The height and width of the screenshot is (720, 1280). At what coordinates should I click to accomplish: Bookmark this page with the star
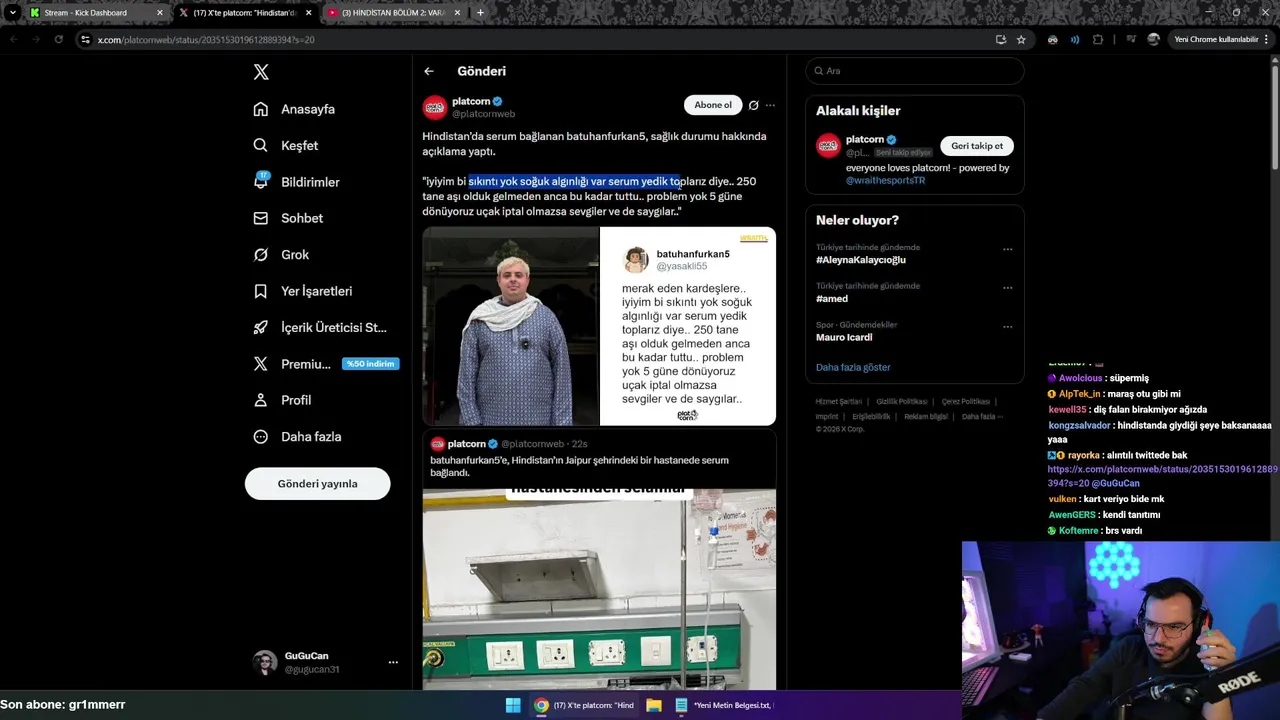[x=1021, y=40]
